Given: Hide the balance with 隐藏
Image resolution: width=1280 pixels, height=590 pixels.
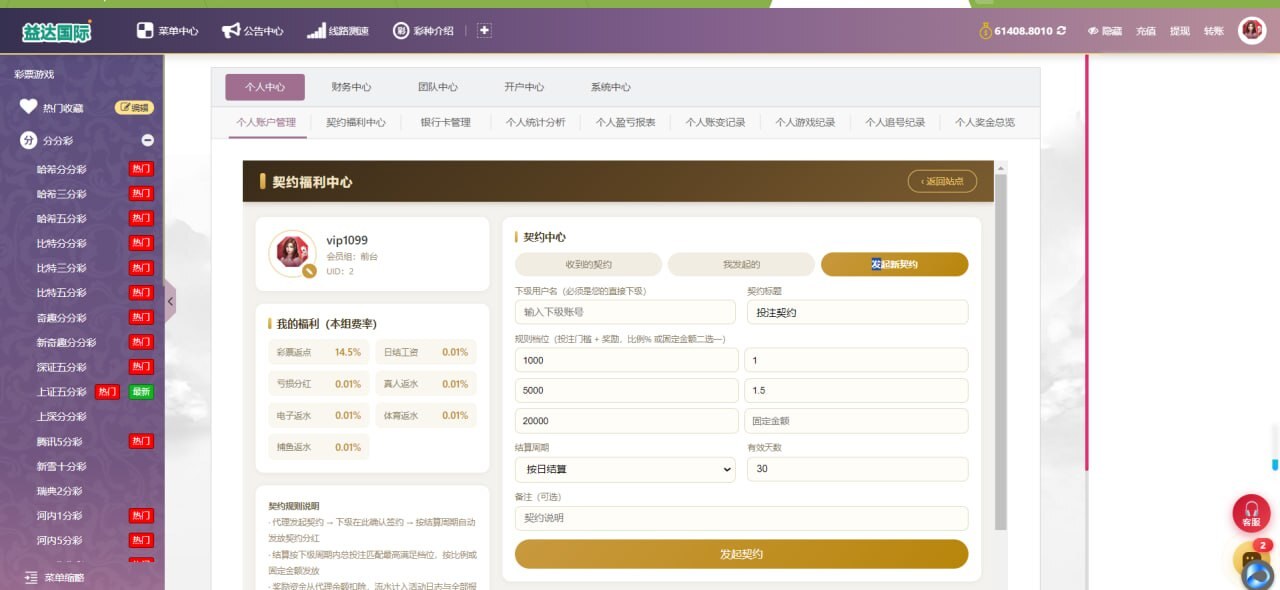Looking at the screenshot, I should click(1105, 31).
